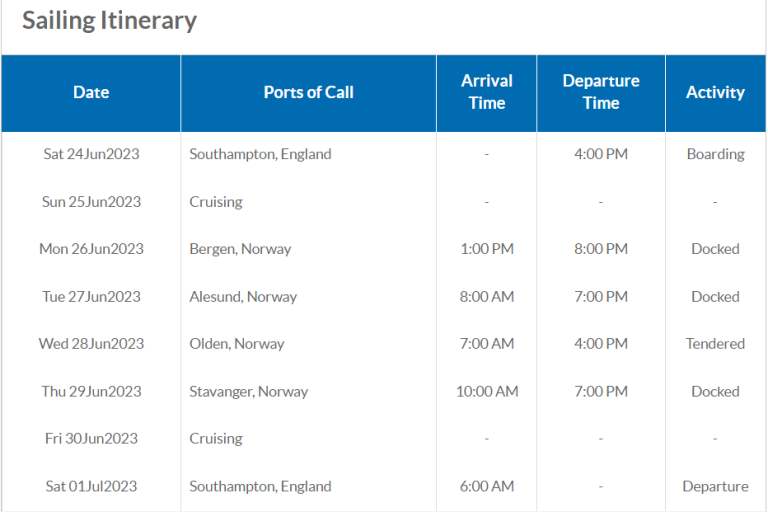Click the Date column header

click(x=91, y=93)
